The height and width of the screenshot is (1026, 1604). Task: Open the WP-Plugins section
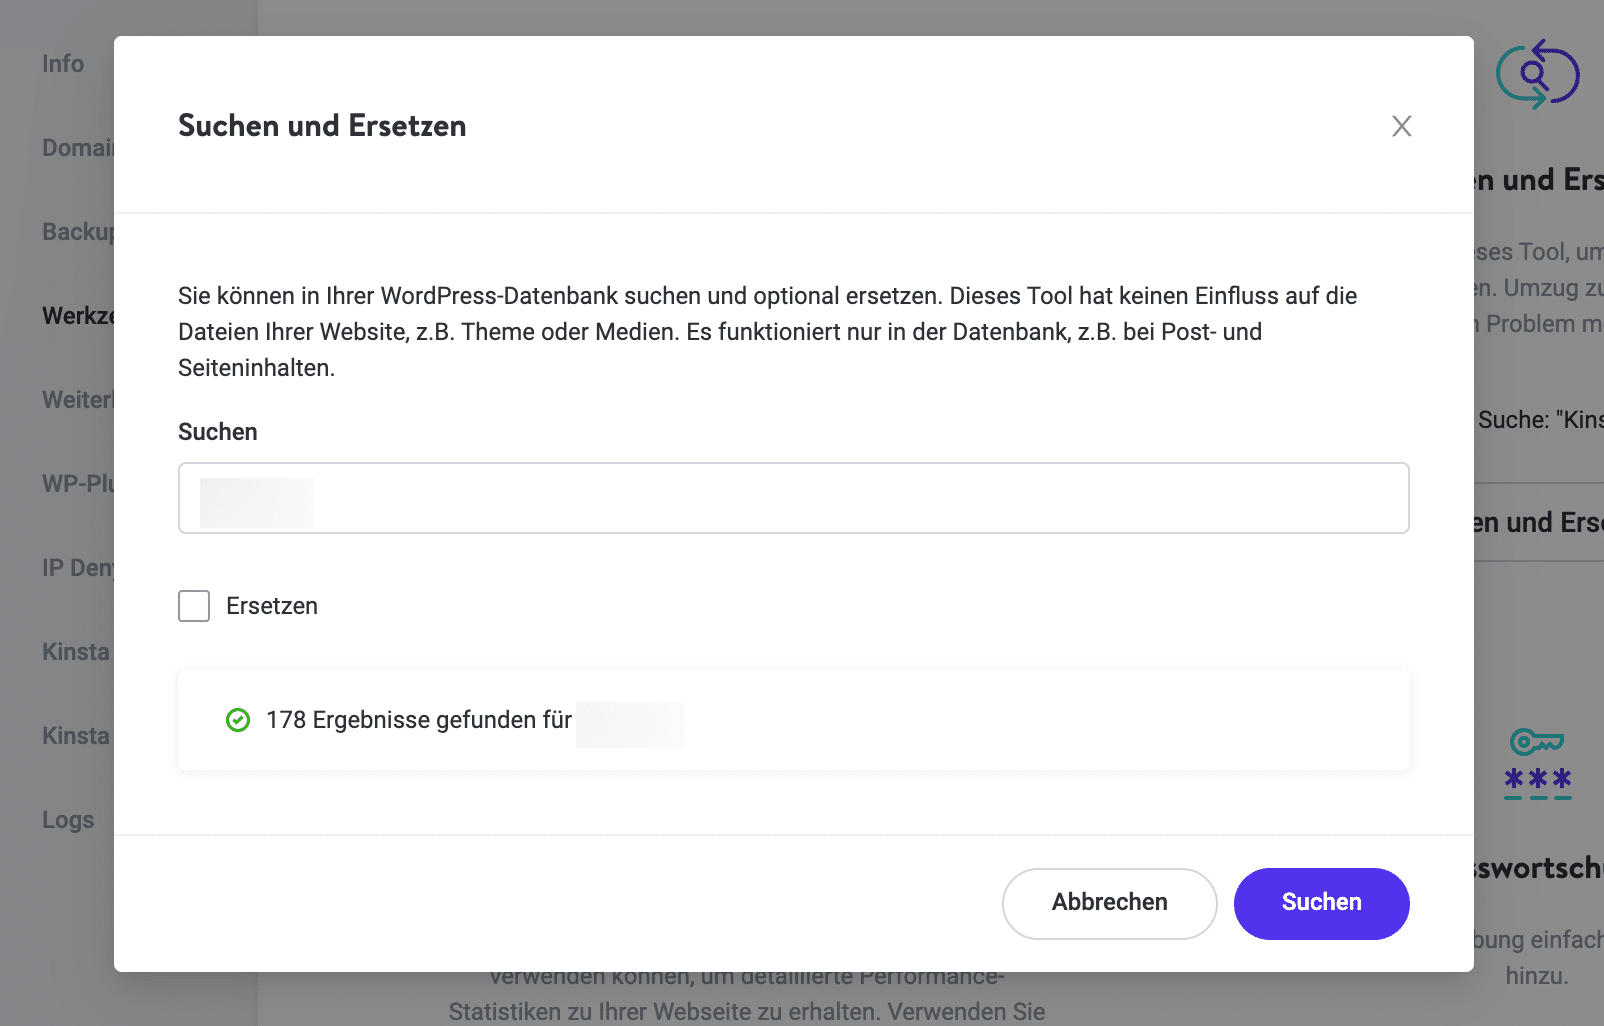[76, 483]
